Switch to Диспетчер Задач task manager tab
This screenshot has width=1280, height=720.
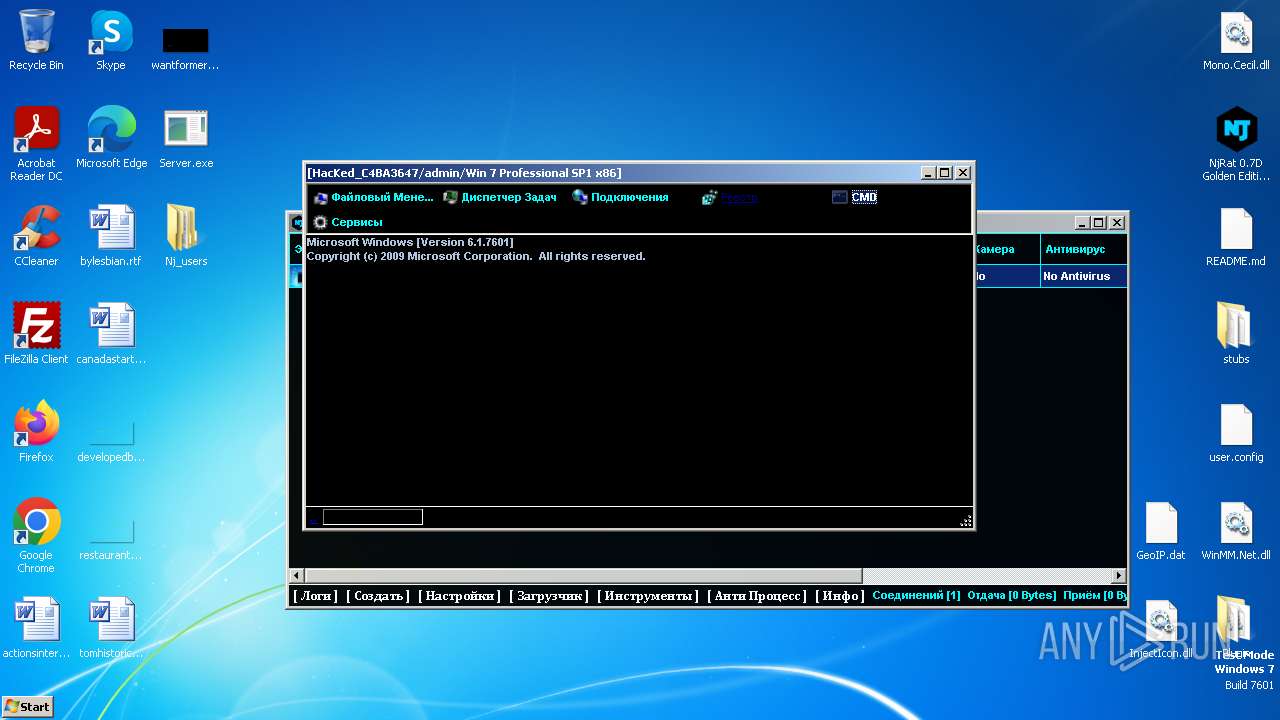[500, 197]
